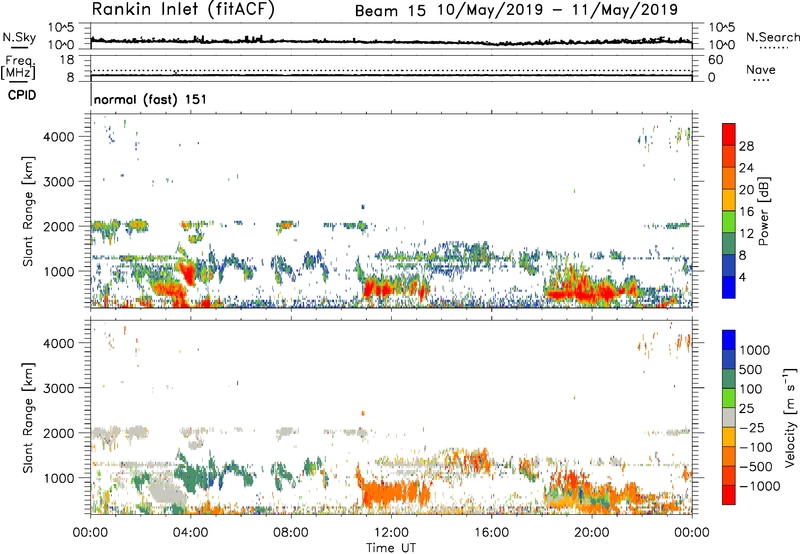This screenshot has height=554, width=800.
Task: Click the '−100' label on the velocity color bar
Action: pos(756,447)
